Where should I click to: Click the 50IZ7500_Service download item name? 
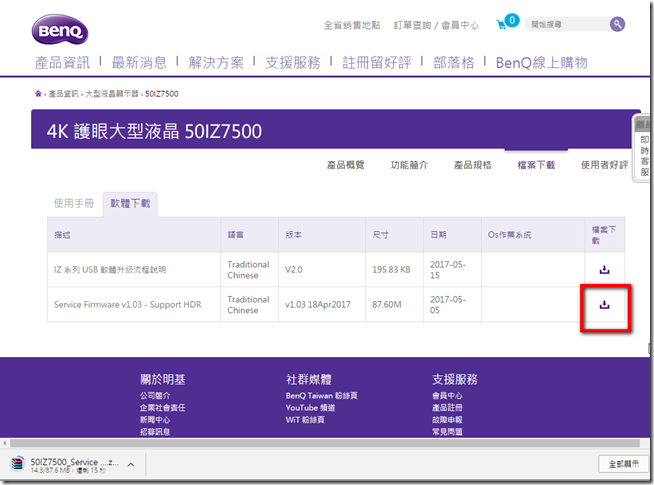[x=74, y=462]
